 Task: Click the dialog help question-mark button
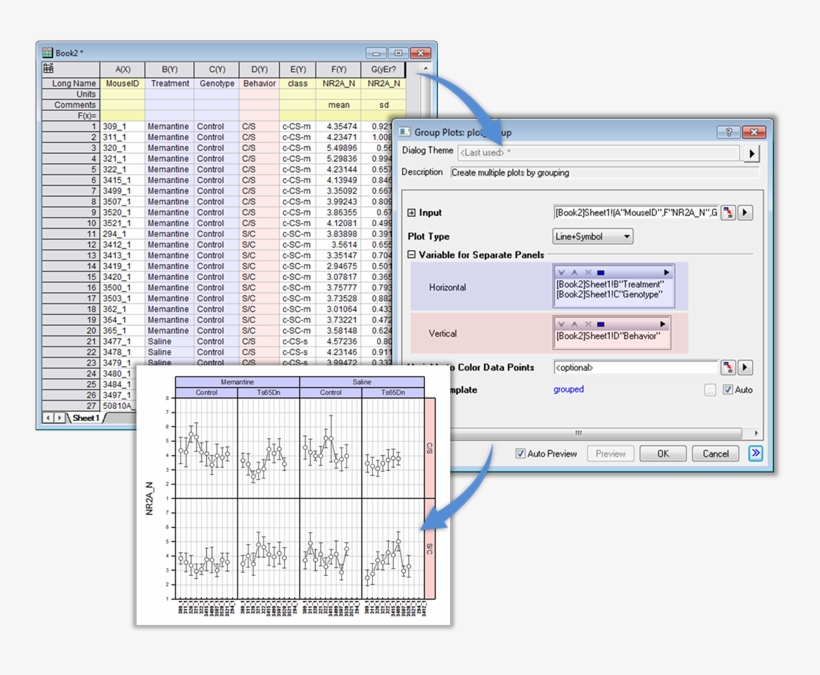tap(727, 132)
